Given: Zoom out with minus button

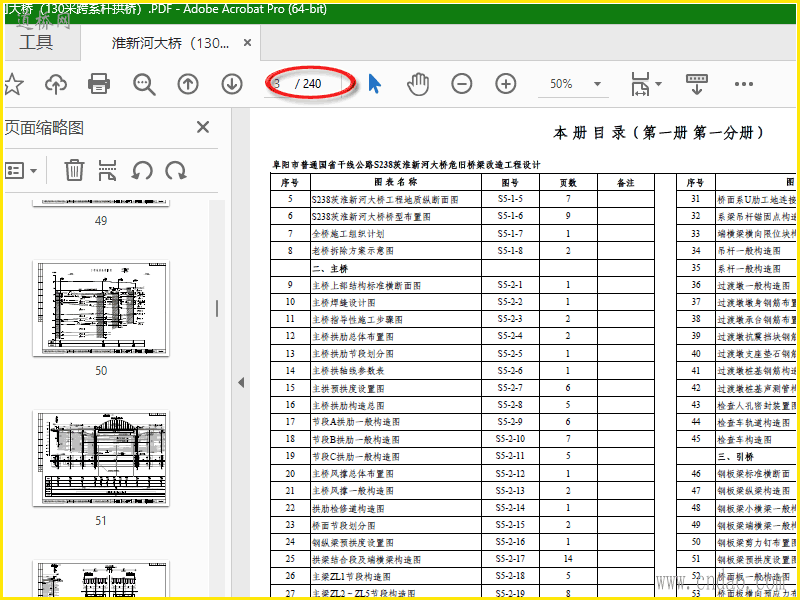Looking at the screenshot, I should pyautogui.click(x=462, y=84).
